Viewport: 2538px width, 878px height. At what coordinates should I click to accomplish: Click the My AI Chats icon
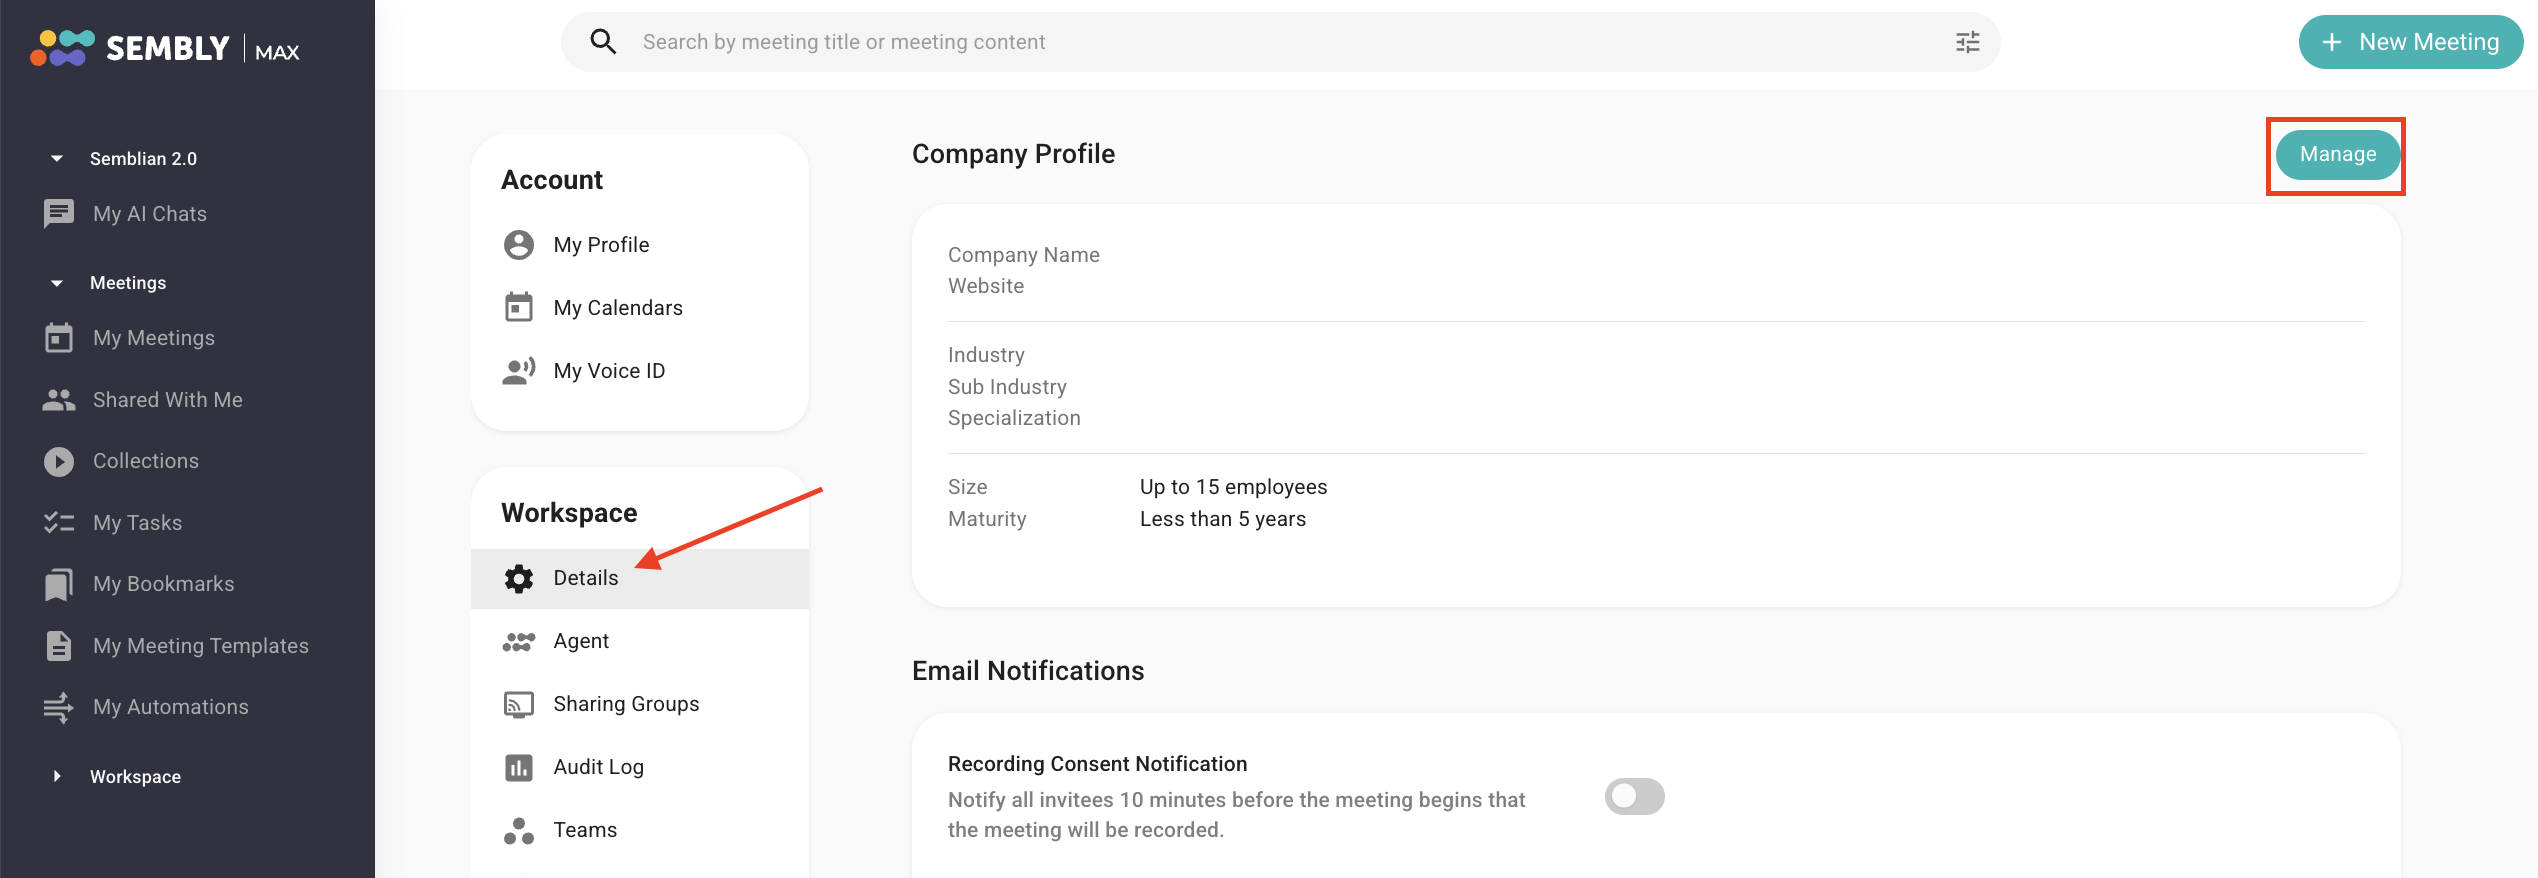(59, 213)
